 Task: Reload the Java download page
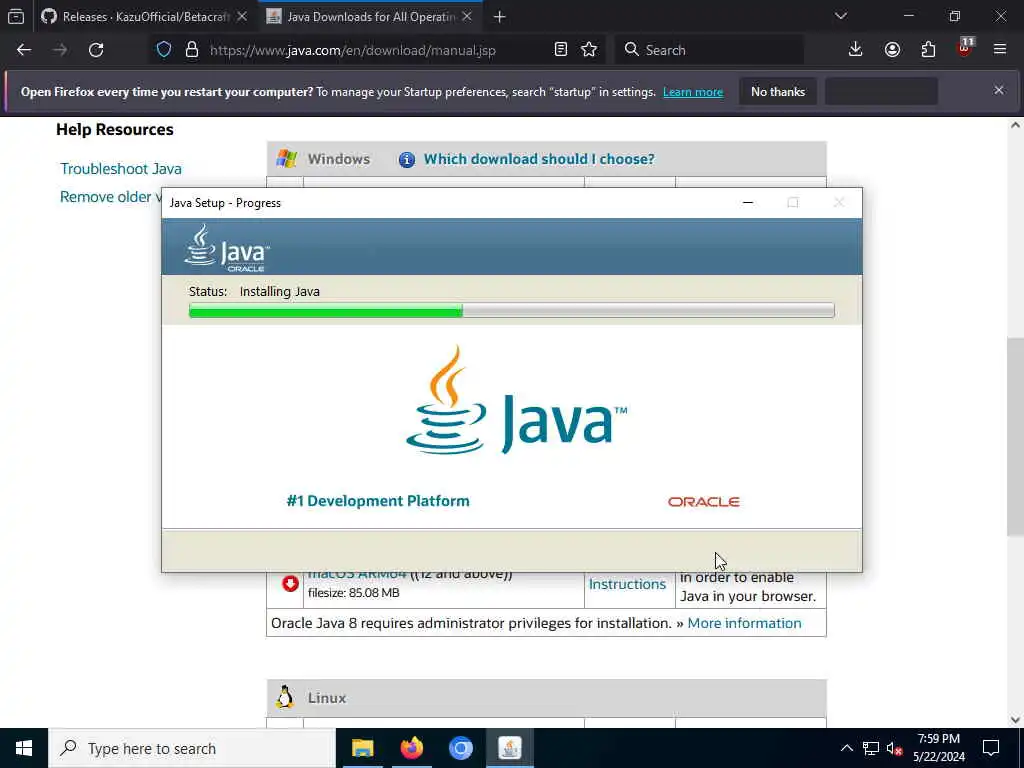96,50
